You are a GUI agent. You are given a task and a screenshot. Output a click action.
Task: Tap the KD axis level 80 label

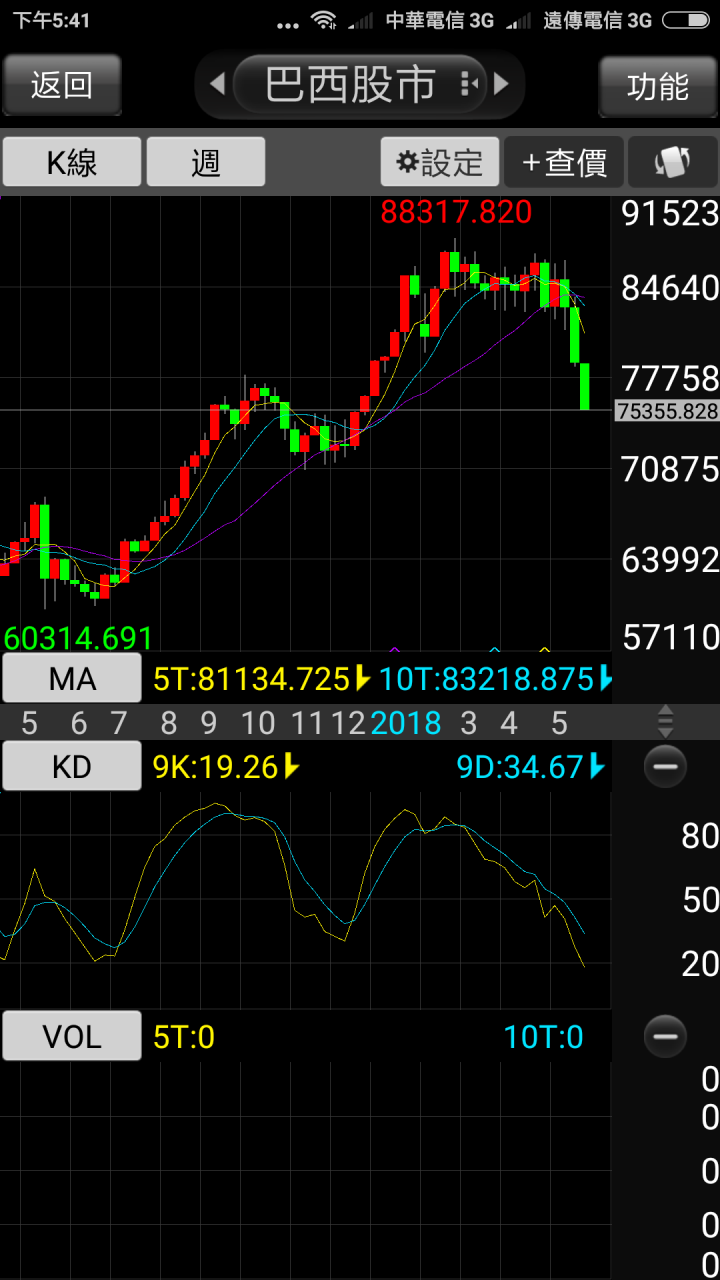pos(700,835)
